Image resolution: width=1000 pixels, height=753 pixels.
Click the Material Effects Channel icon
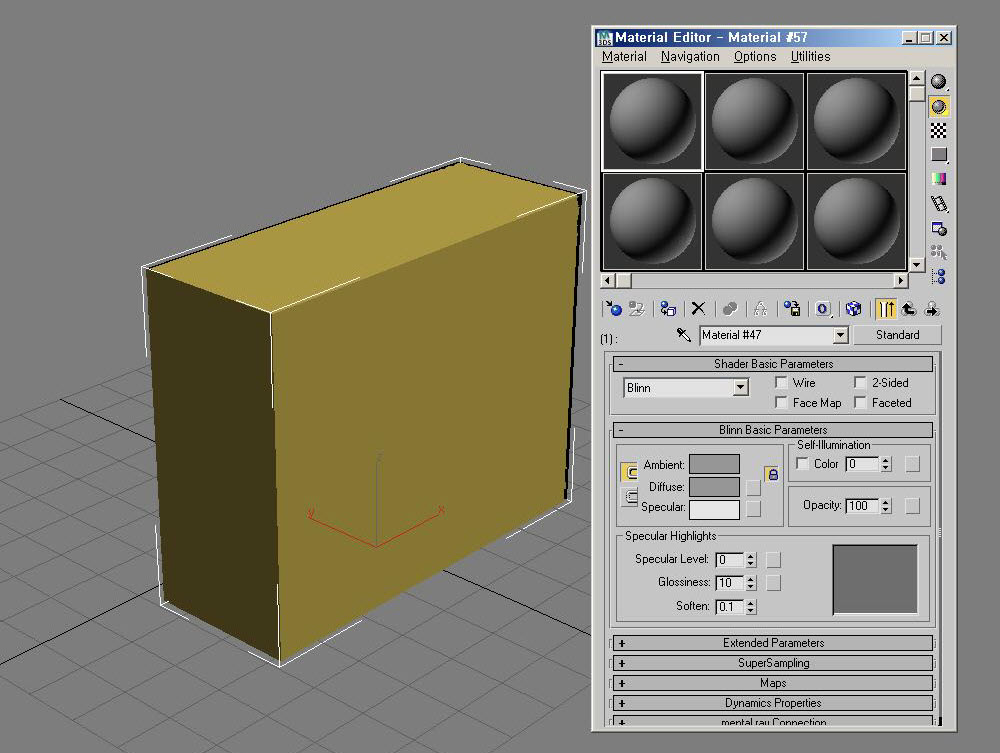click(x=823, y=309)
